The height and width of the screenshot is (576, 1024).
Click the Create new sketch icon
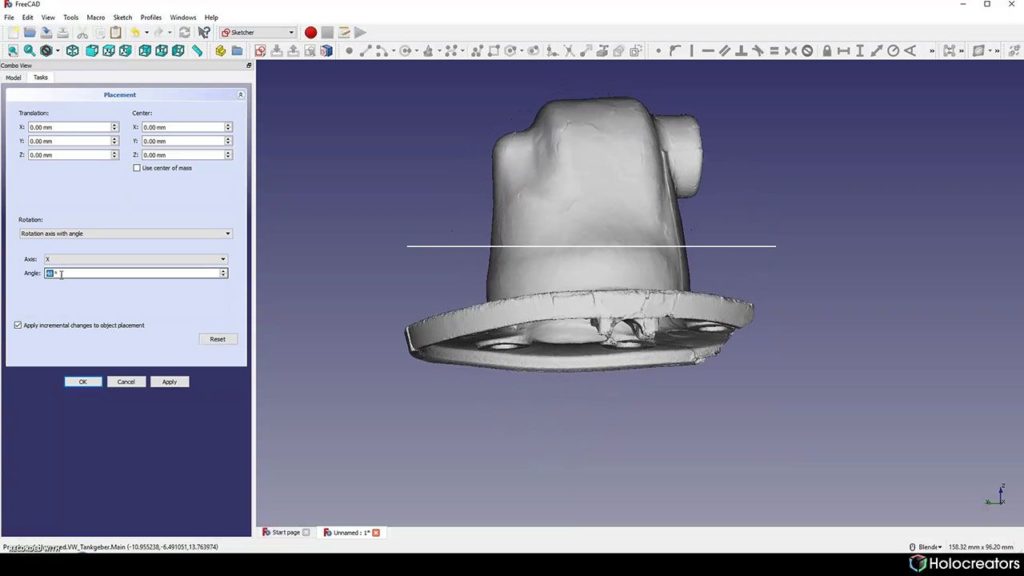260,51
